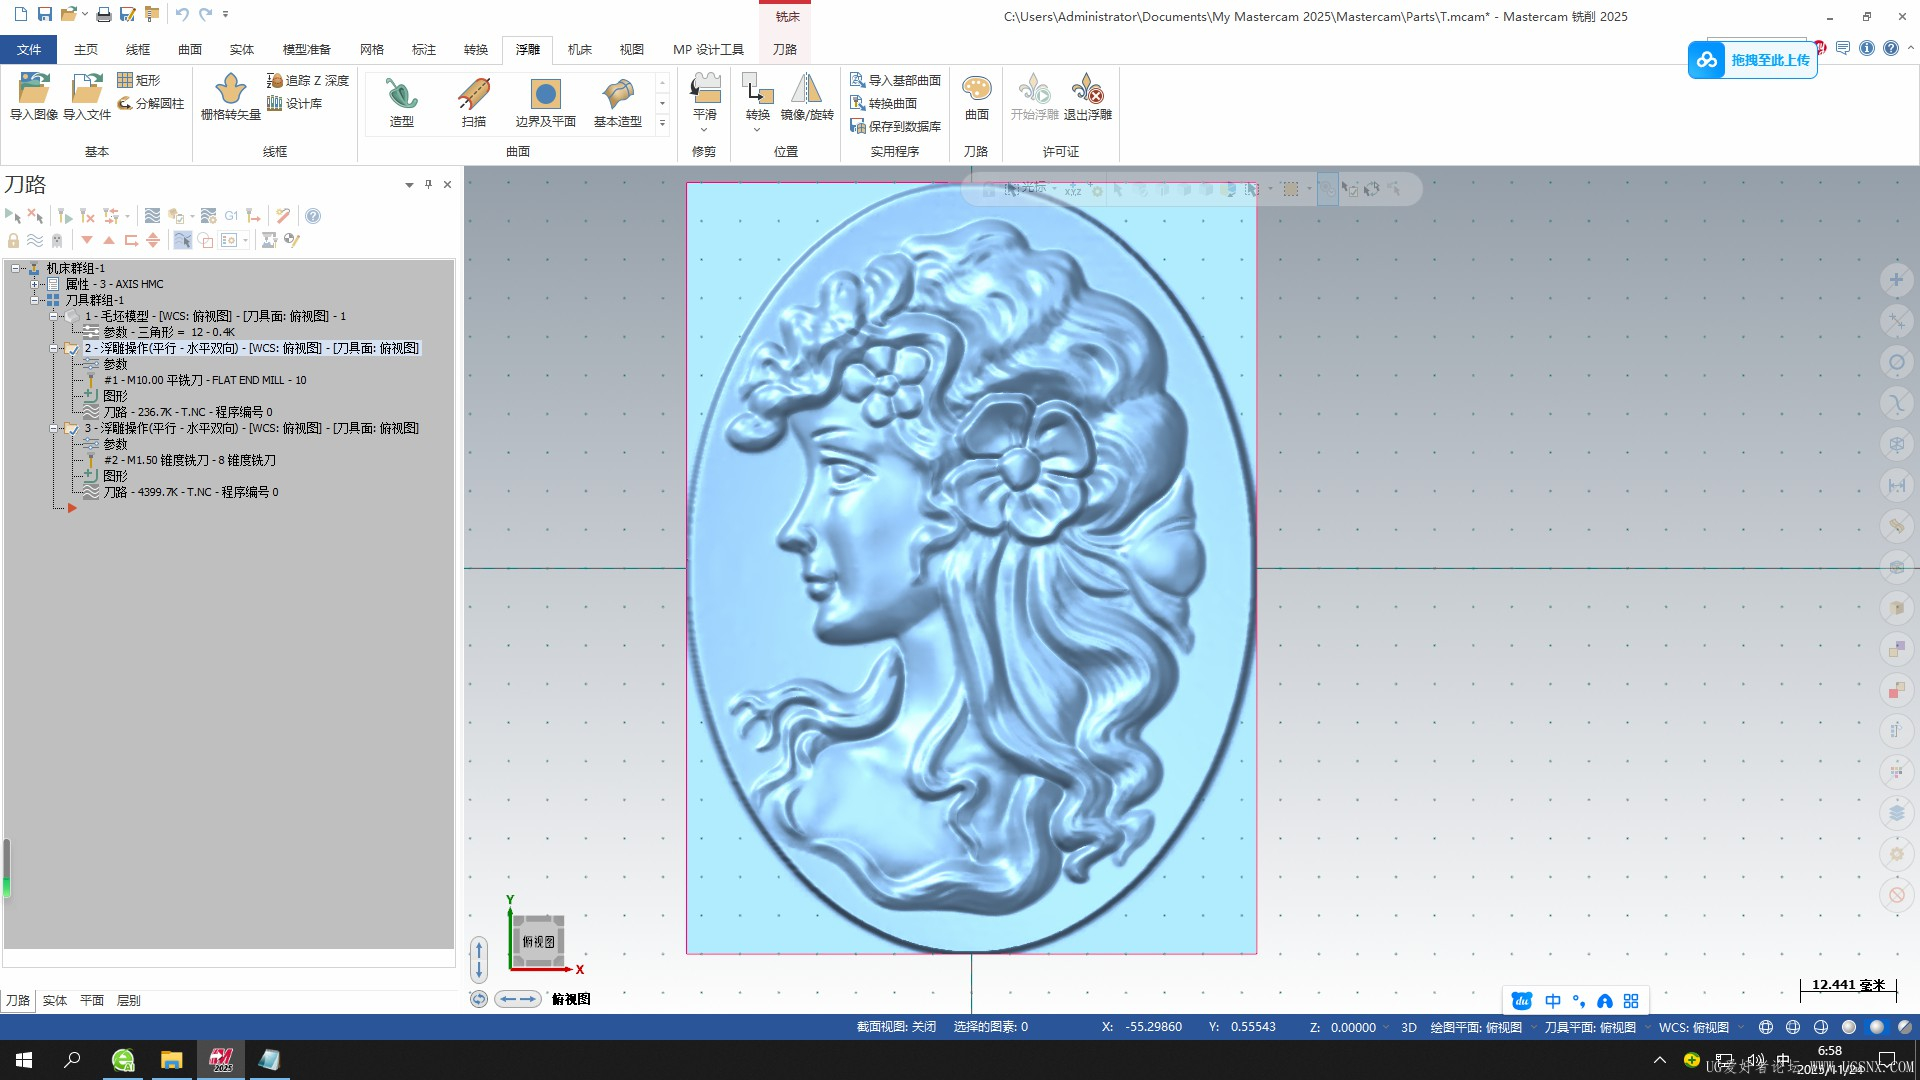Screen dimensions: 1920x1080
Task: Toggle toolpath display for operation 2 folder
Action: (x=71, y=349)
